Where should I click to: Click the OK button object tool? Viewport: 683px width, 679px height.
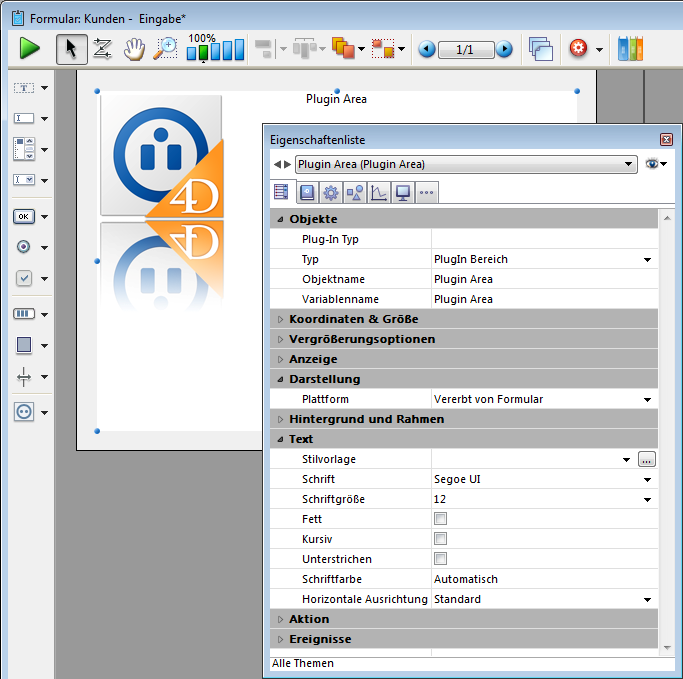coord(24,216)
